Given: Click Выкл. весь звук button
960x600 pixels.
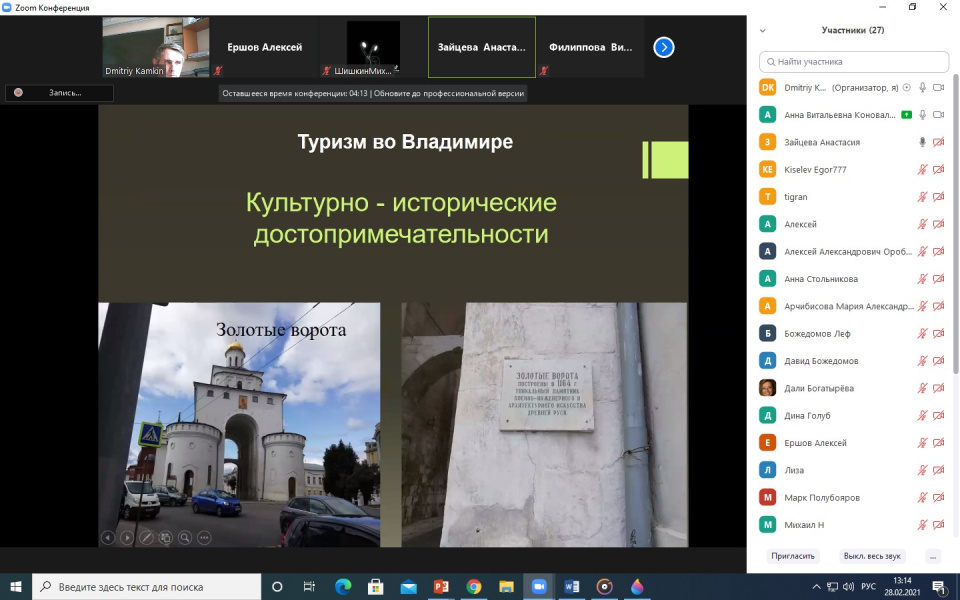Looking at the screenshot, I should (x=872, y=556).
